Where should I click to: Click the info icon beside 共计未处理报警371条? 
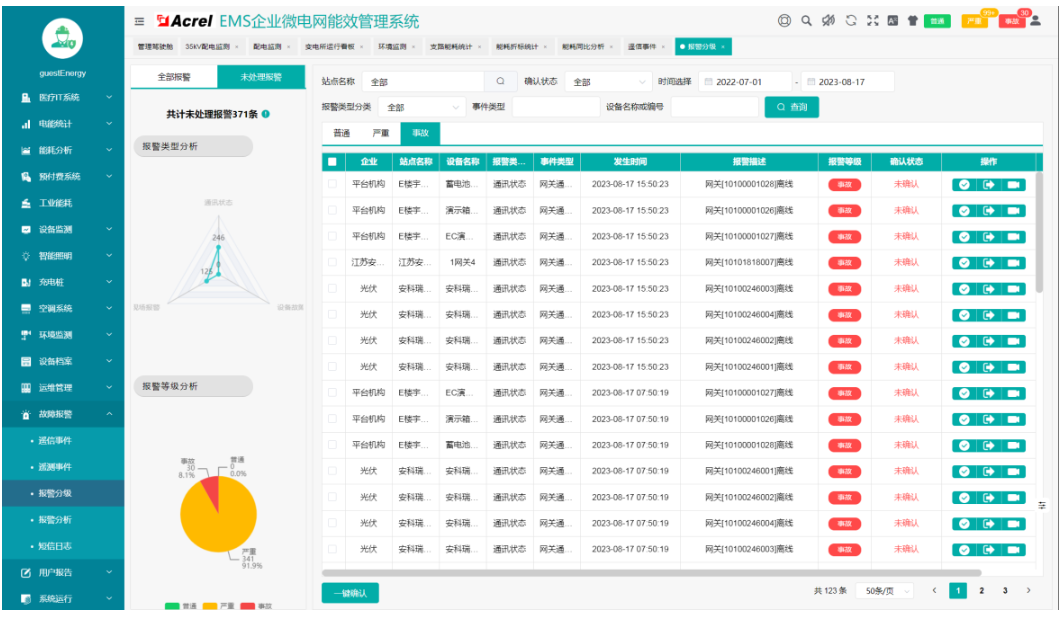(x=266, y=114)
